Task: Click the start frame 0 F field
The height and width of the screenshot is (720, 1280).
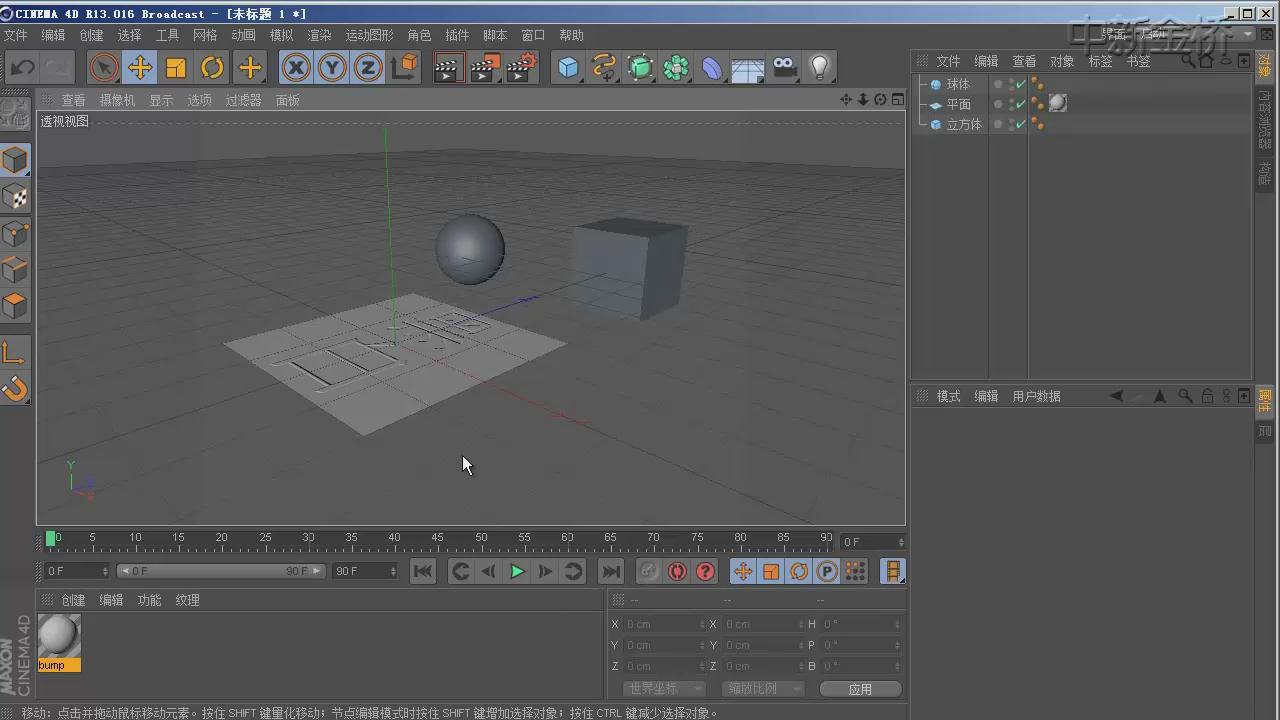Action: 77,571
